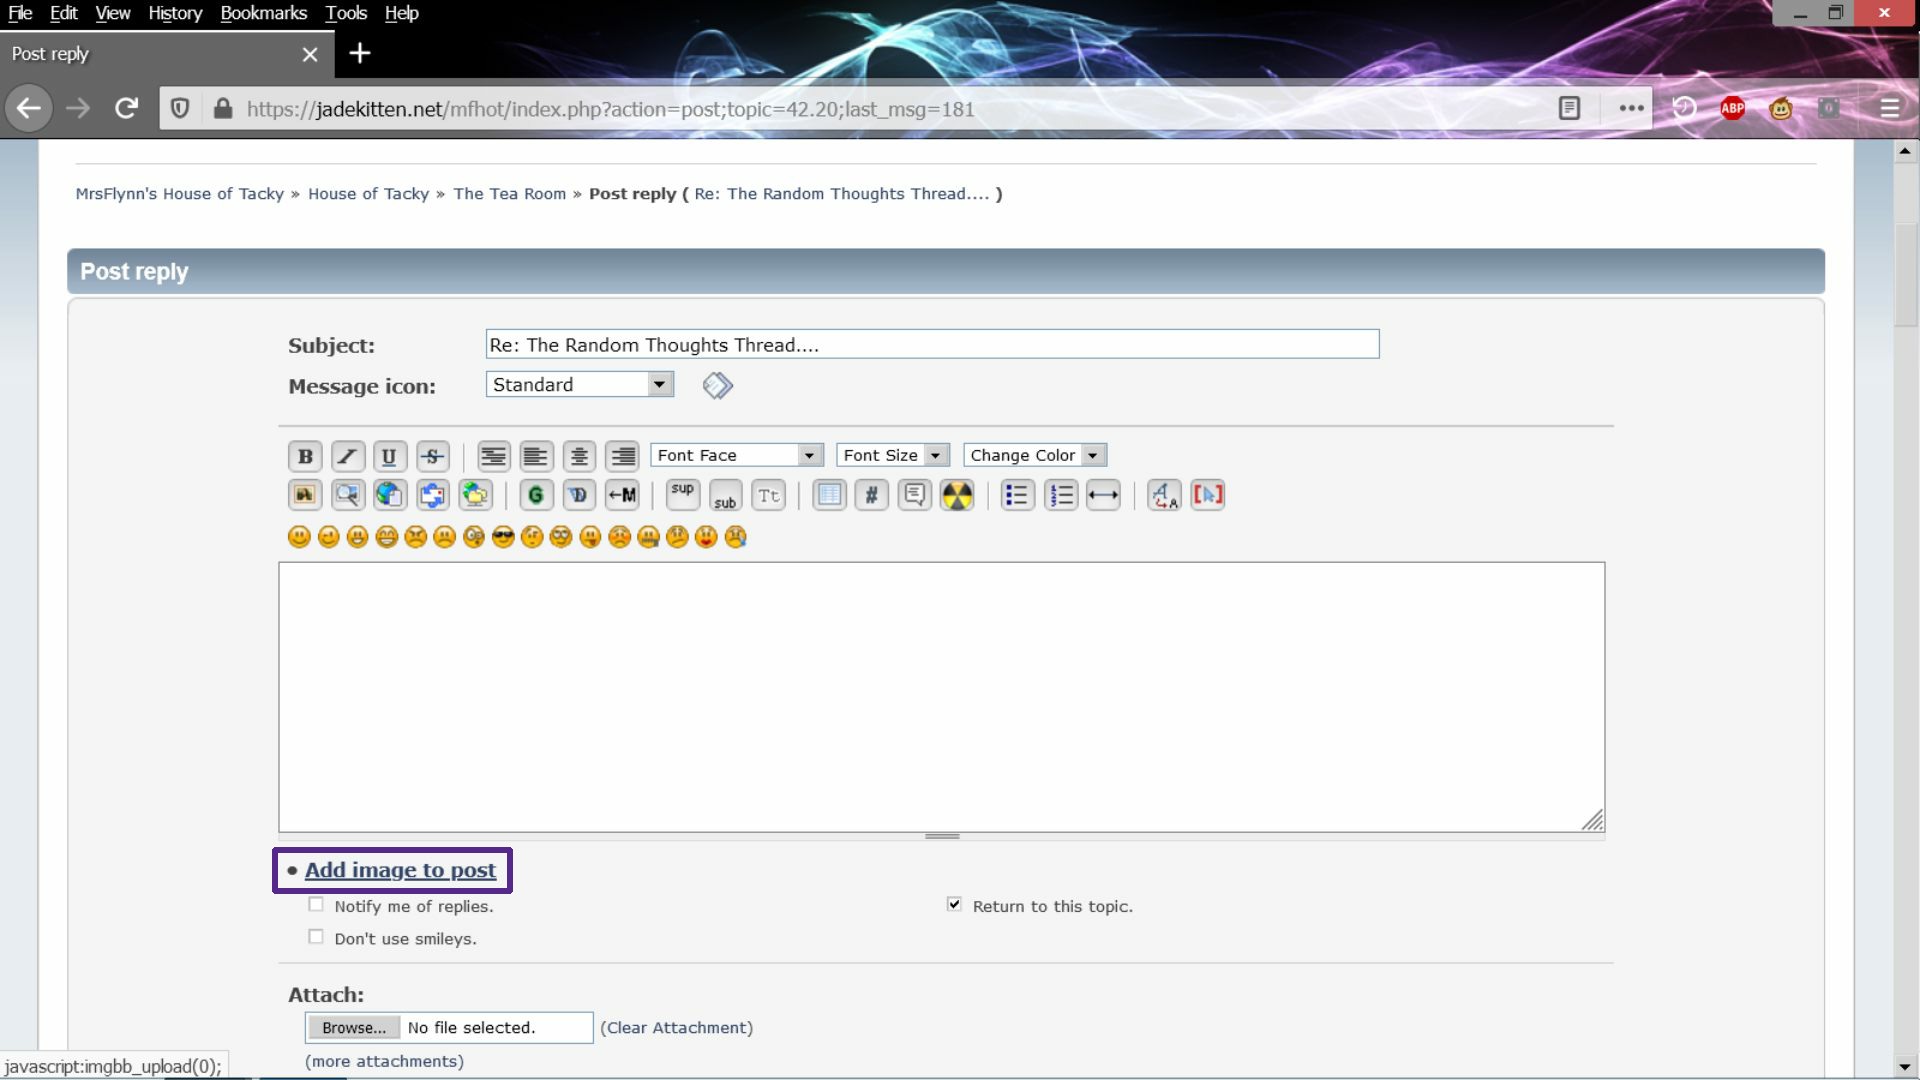Open the Message icon Standard dropdown
Screen dimensions: 1920x1080
pos(580,384)
